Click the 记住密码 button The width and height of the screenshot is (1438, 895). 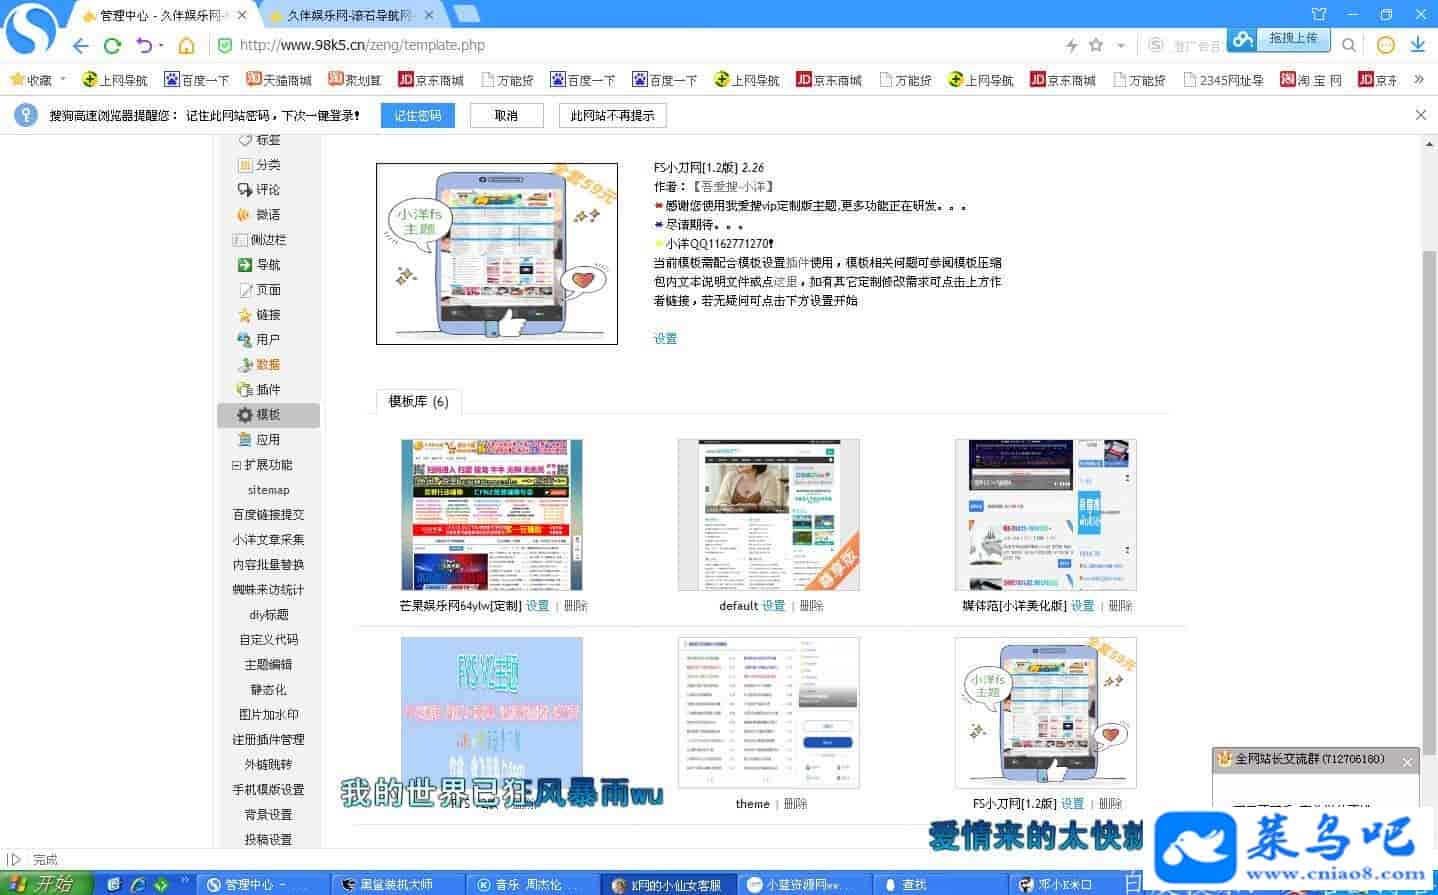pos(417,115)
